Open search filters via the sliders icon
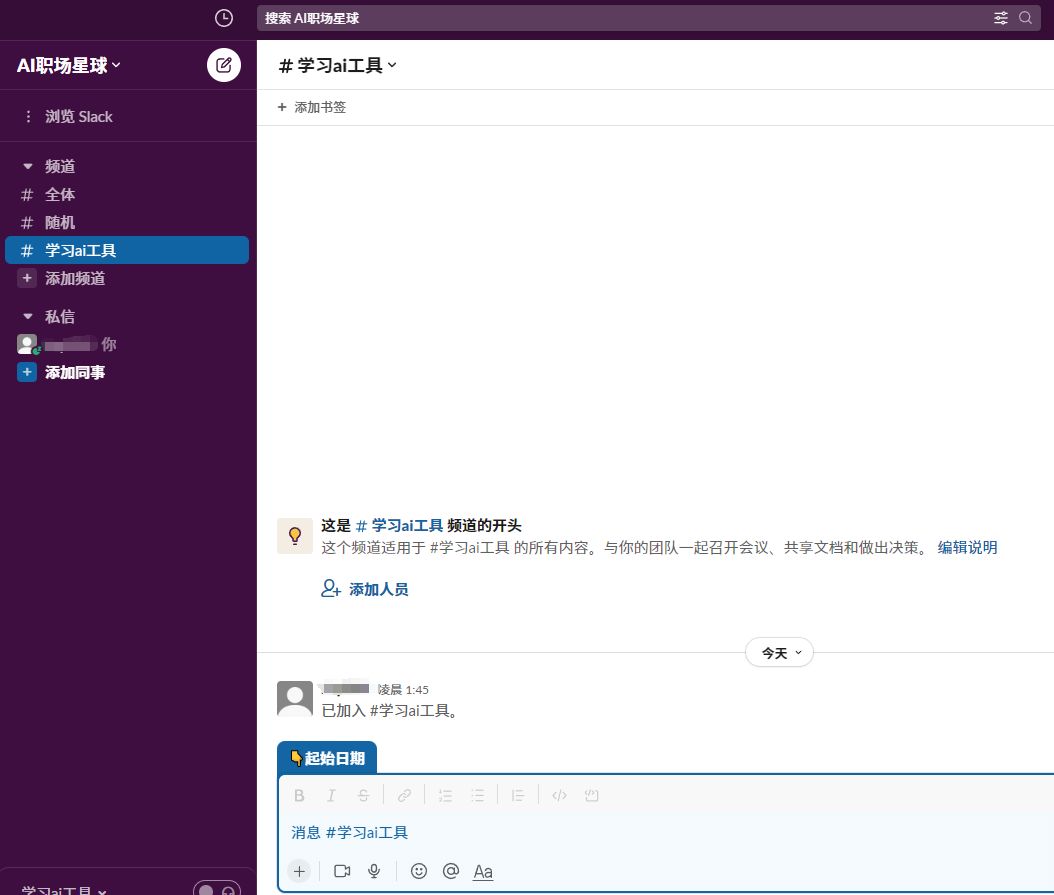1054x895 pixels. pos(1000,17)
